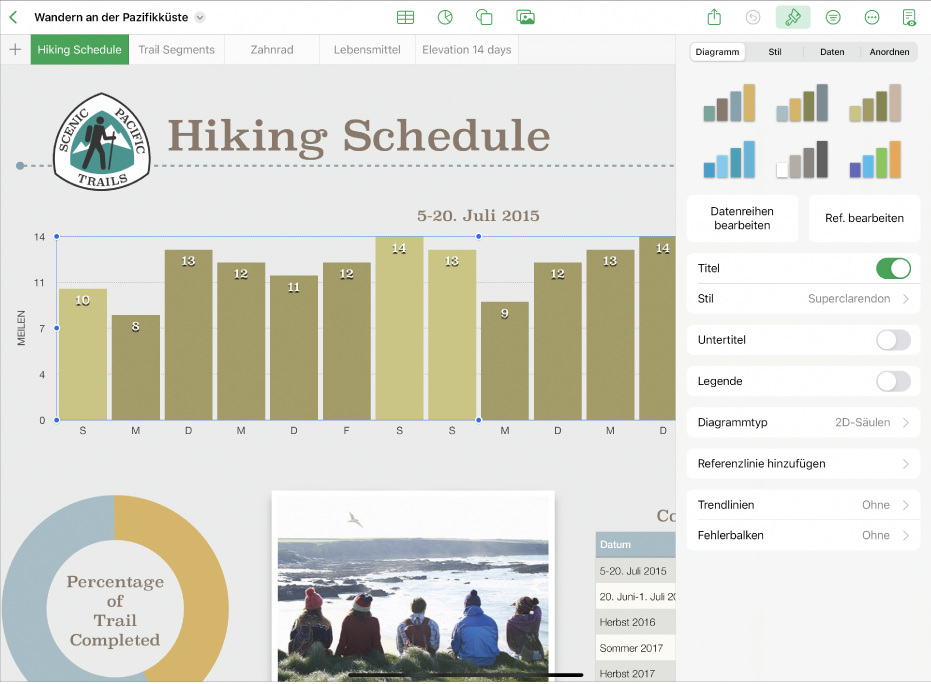Select the Stil segment in the format panel
The width and height of the screenshot is (931, 684).
coord(775,52)
